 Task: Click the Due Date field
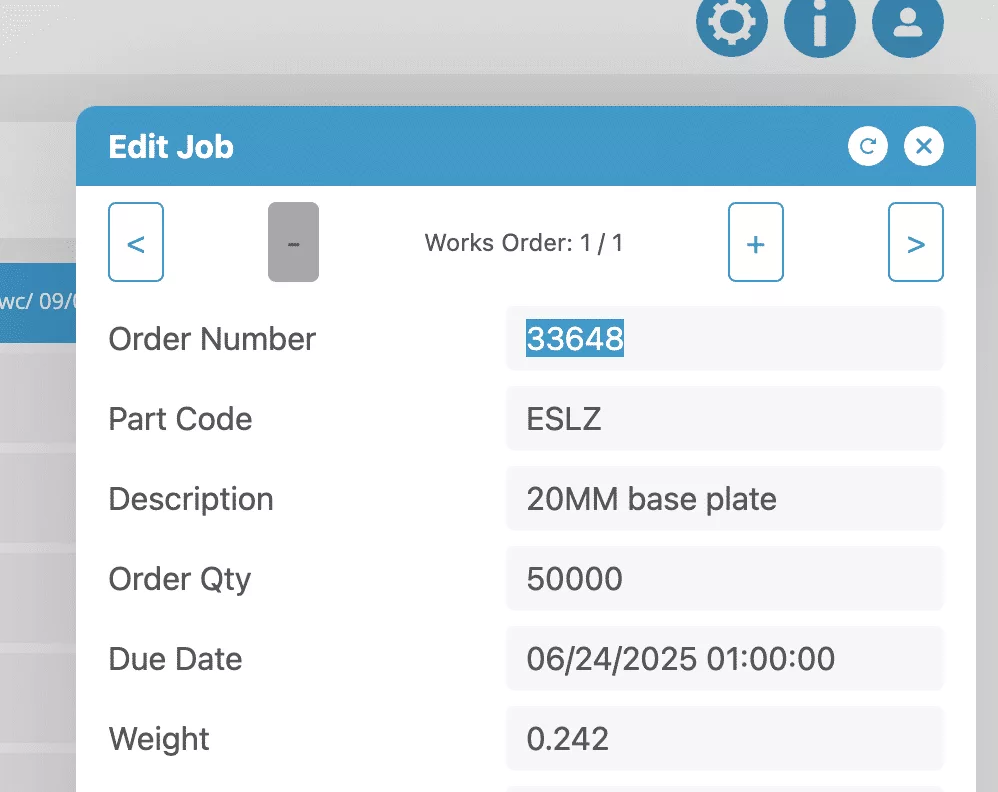(724, 658)
